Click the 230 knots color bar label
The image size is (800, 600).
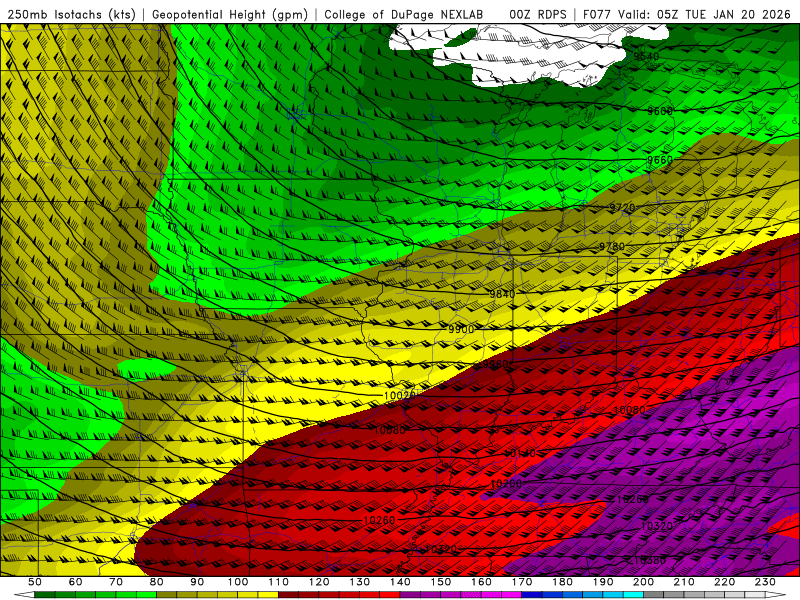(x=765, y=582)
